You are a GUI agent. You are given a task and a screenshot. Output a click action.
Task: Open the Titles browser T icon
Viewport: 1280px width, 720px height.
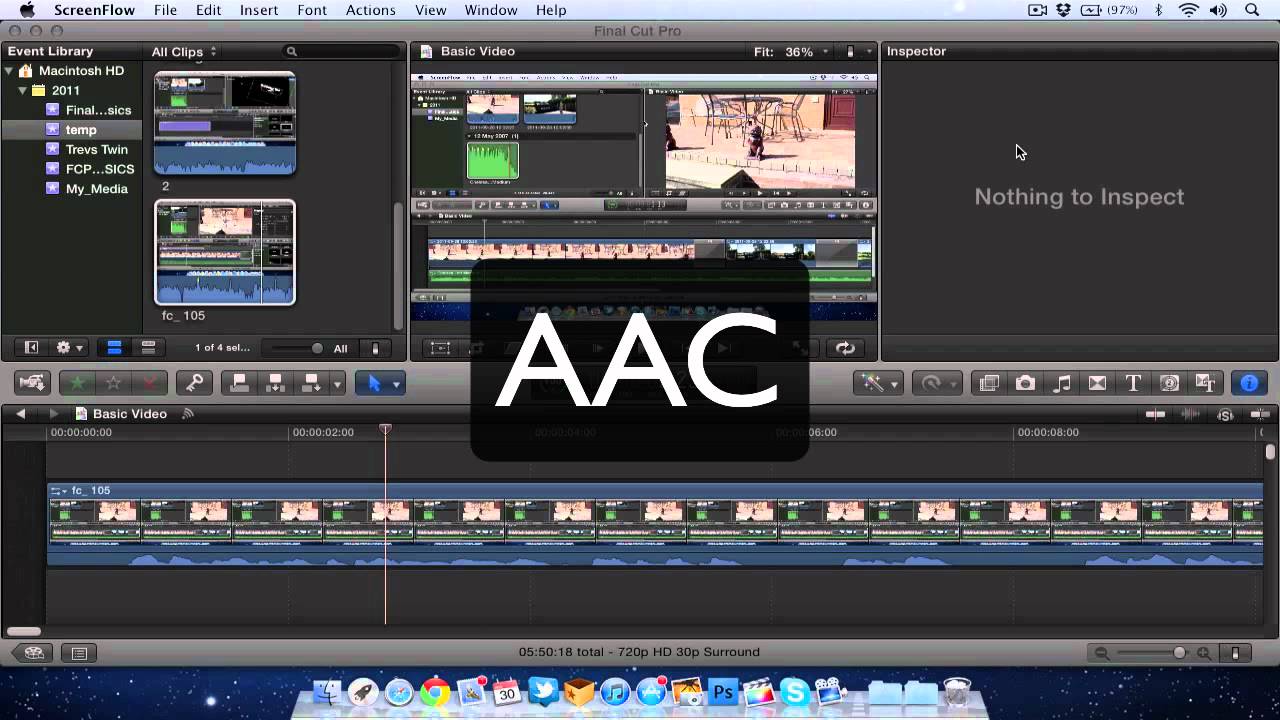point(1133,382)
